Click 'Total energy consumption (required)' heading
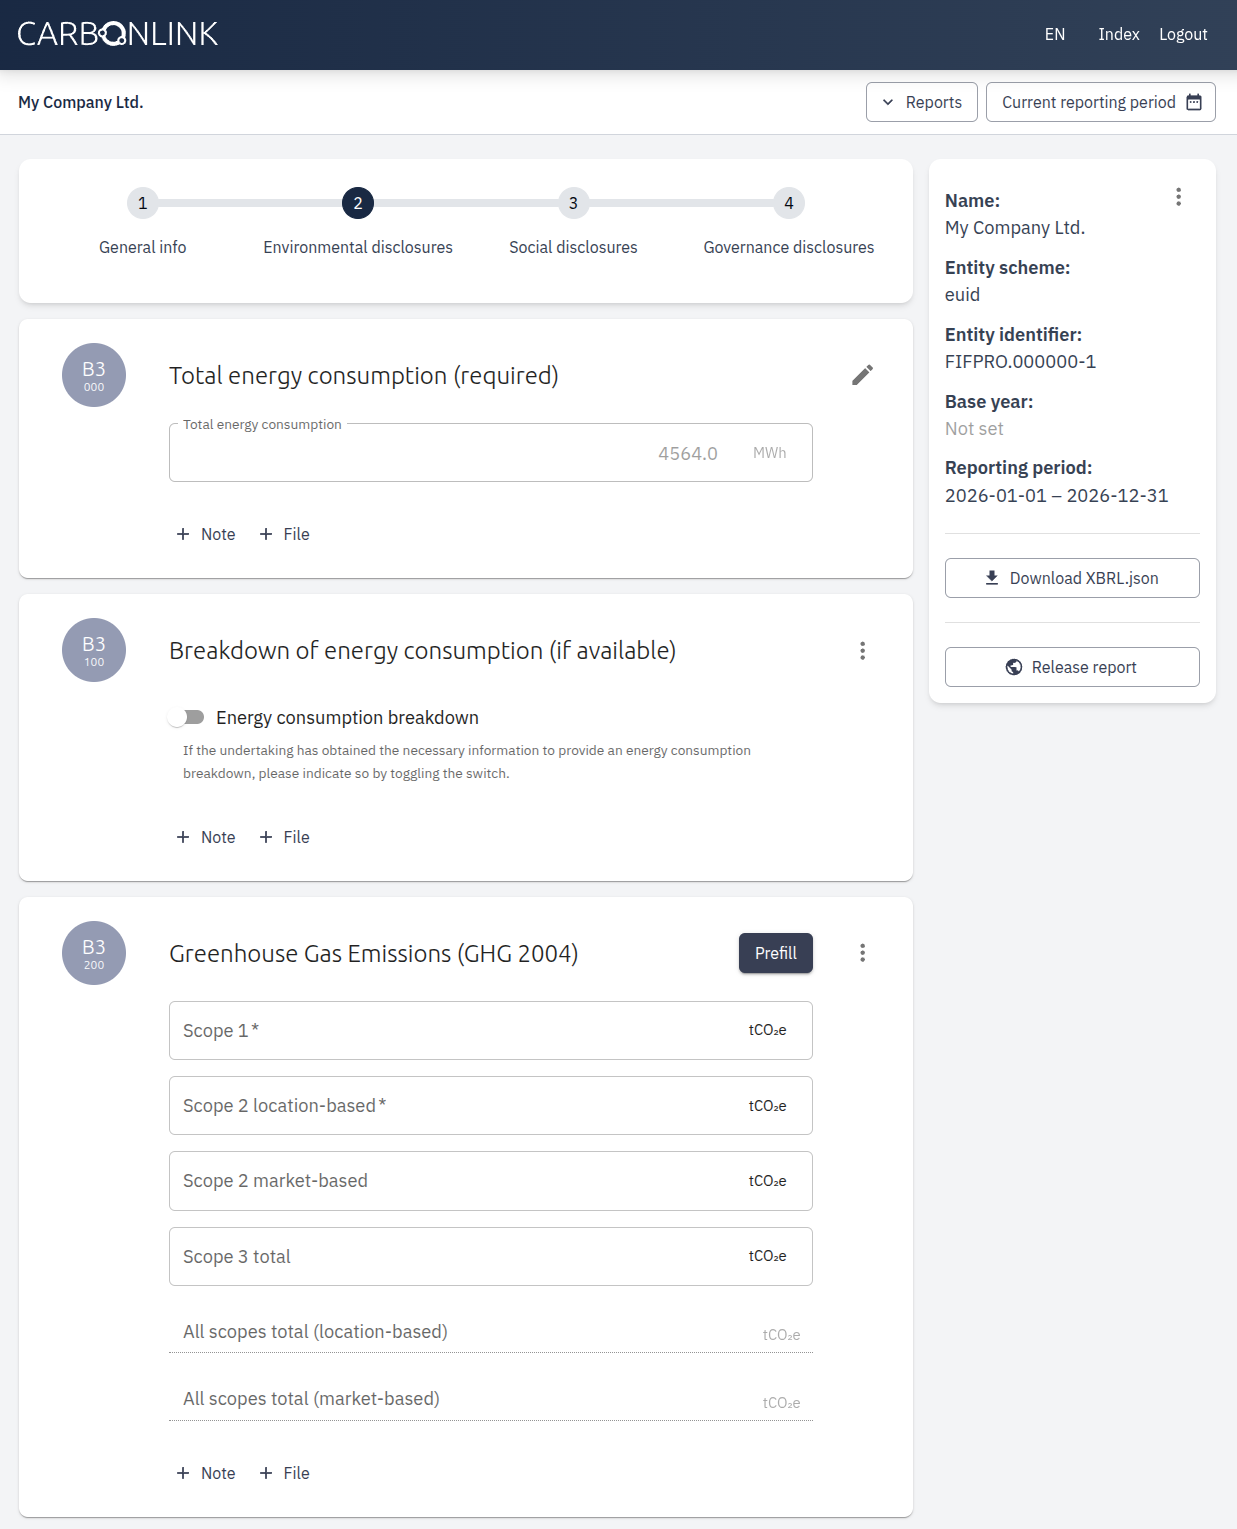 click(364, 376)
